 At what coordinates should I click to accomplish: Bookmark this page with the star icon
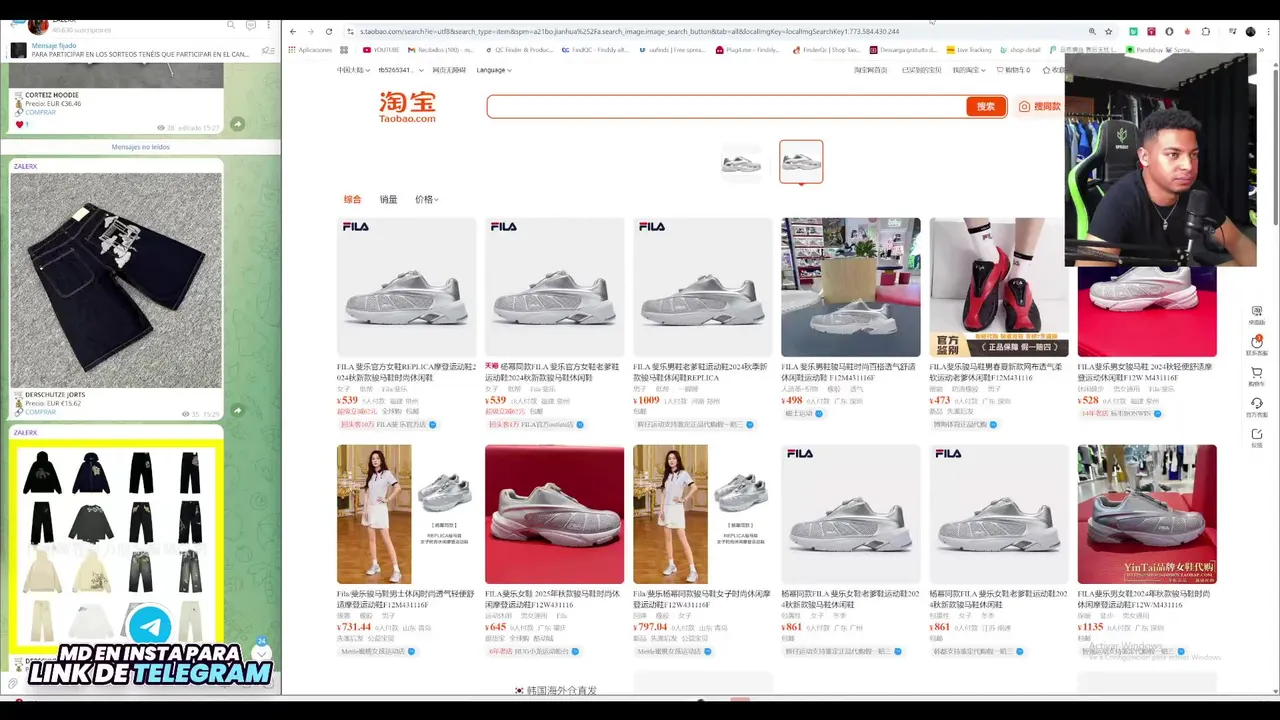[x=1108, y=32]
